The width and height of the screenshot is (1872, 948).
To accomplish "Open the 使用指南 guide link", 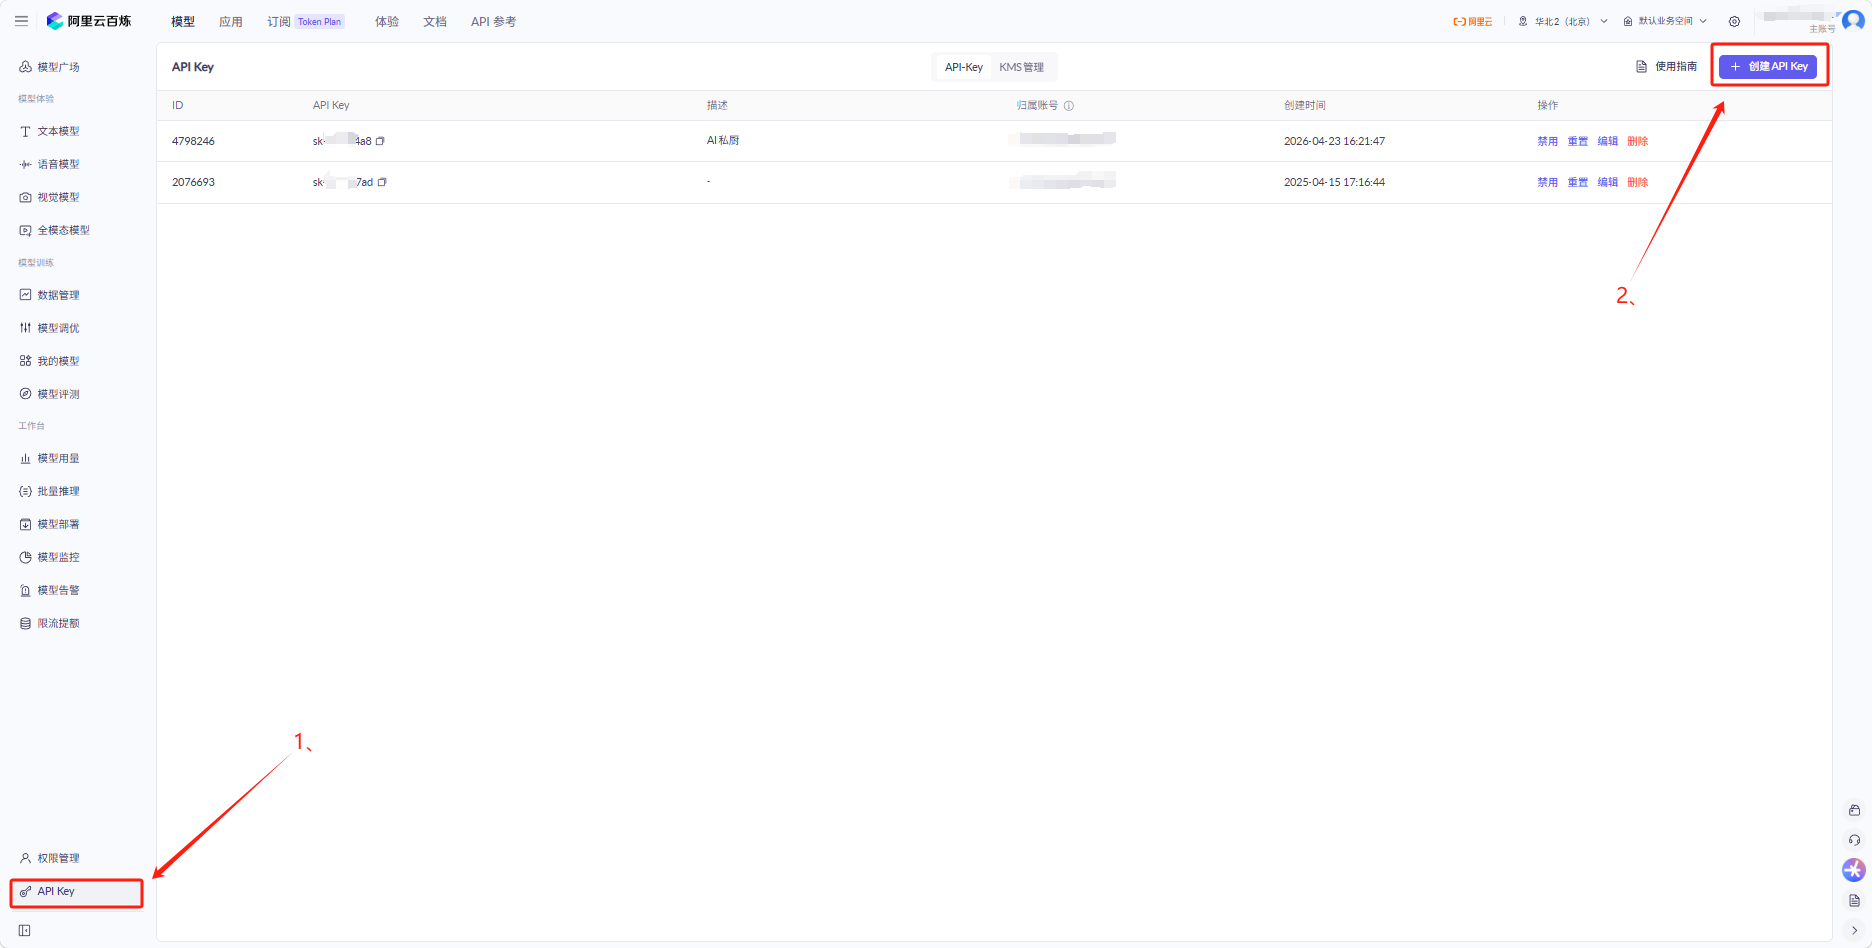I will tap(1666, 66).
